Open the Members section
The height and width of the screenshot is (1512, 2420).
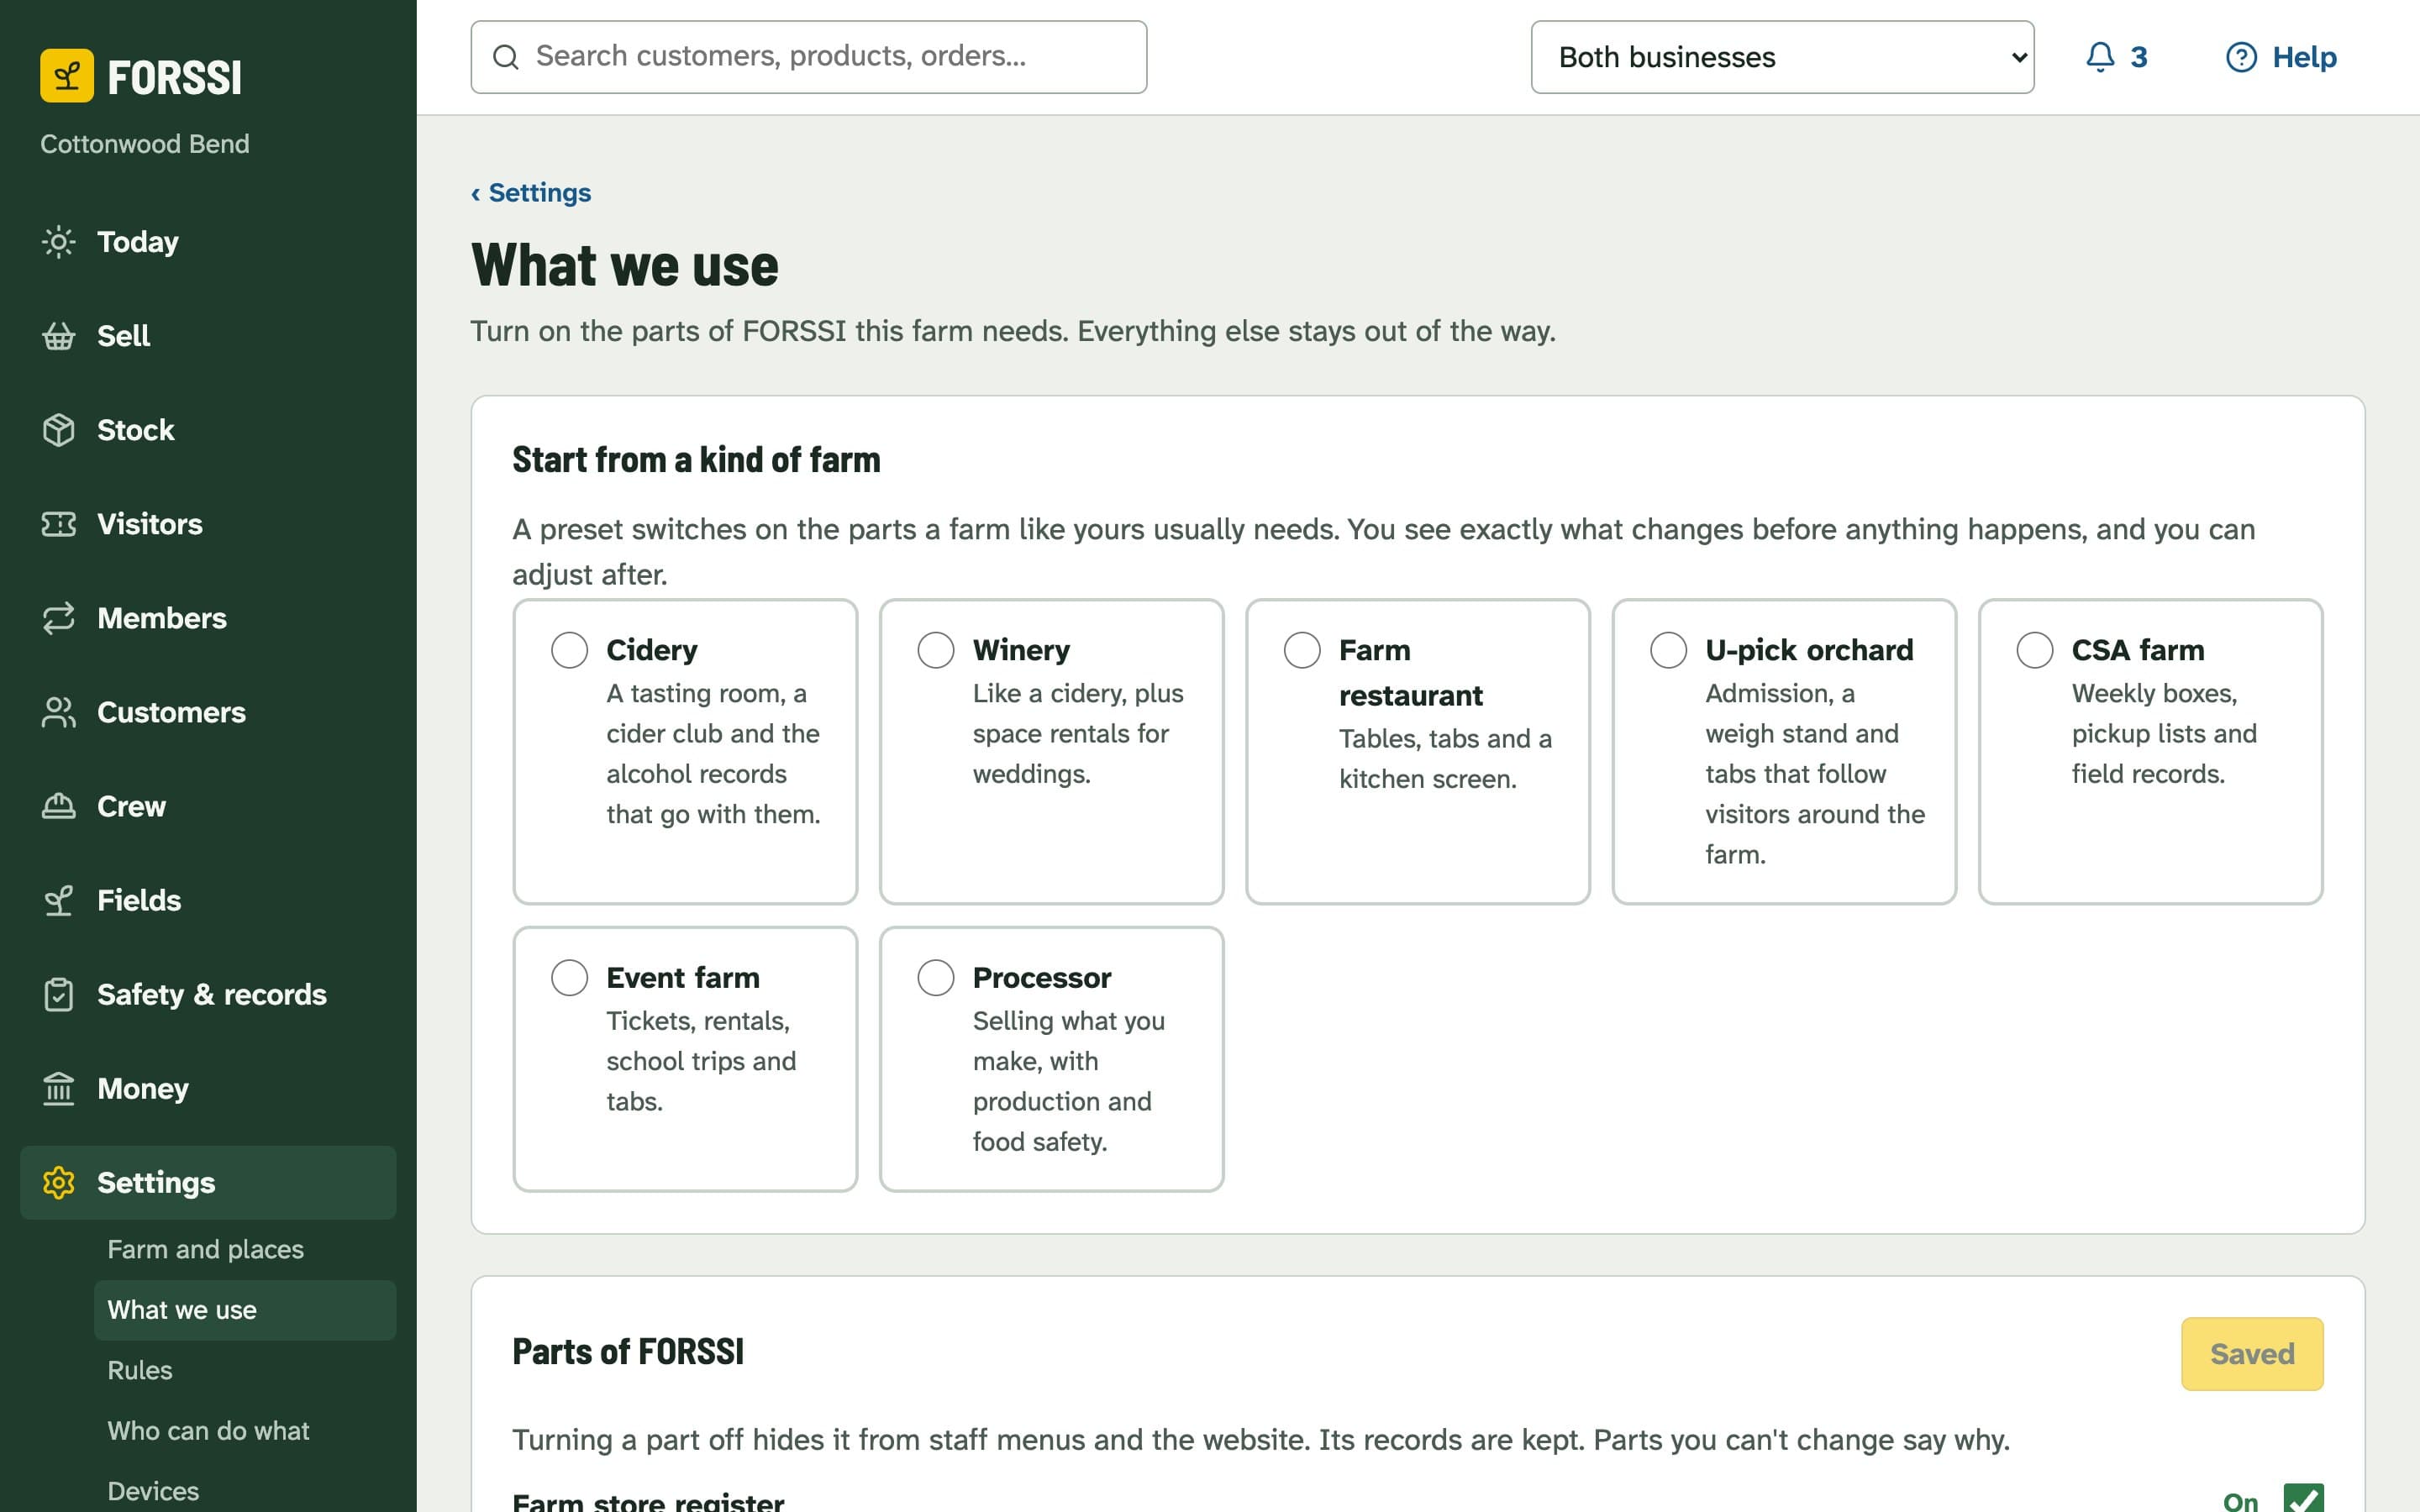(208, 618)
